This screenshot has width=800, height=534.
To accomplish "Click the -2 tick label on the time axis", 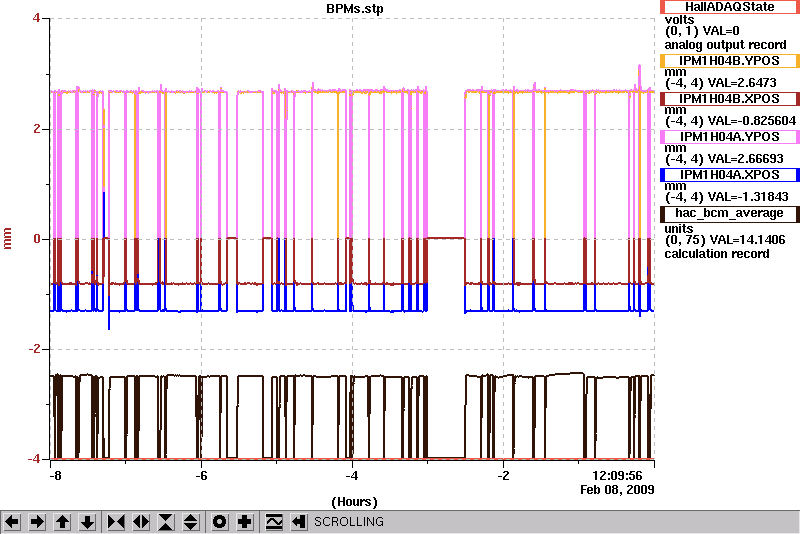I will pos(503,476).
